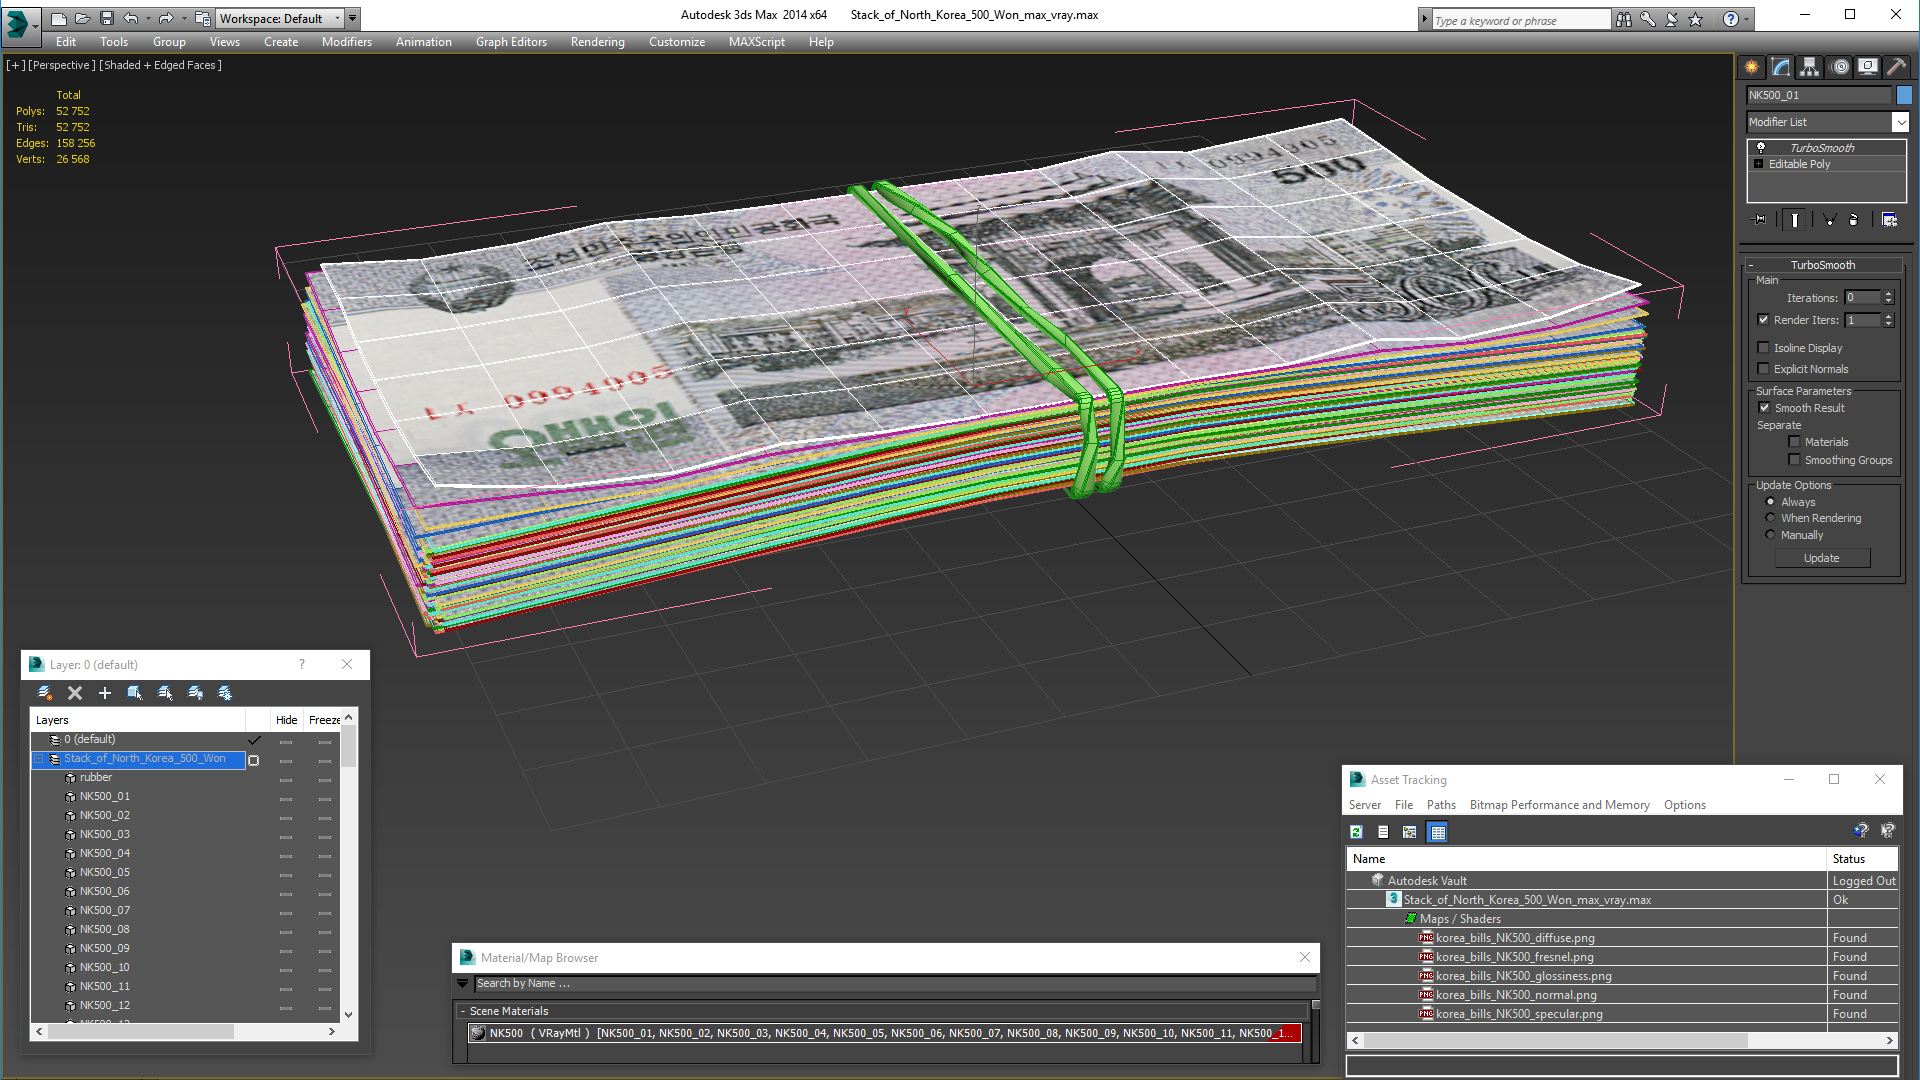This screenshot has width=1920, height=1080.
Task: Click the star favorites icon
Action: (1696, 19)
